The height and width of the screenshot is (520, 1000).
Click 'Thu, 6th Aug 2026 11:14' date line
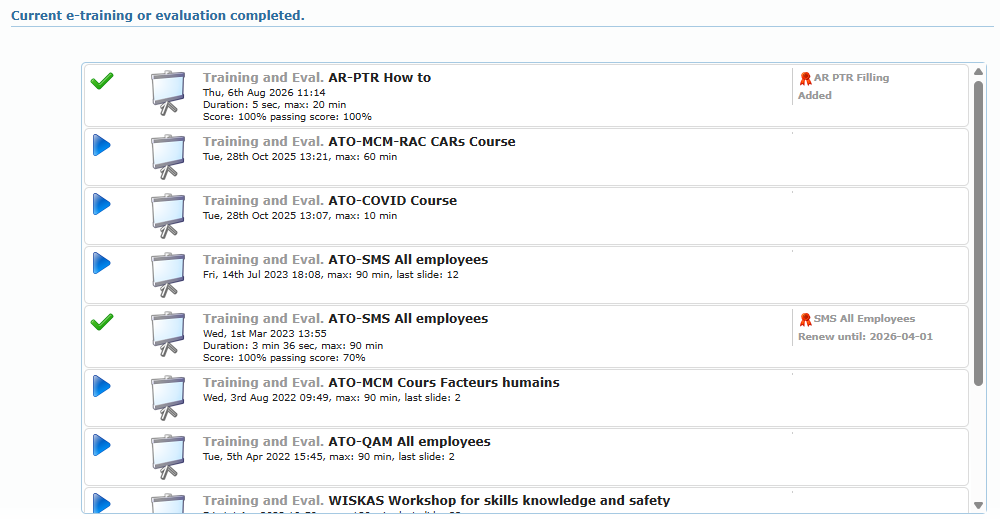coord(264,93)
